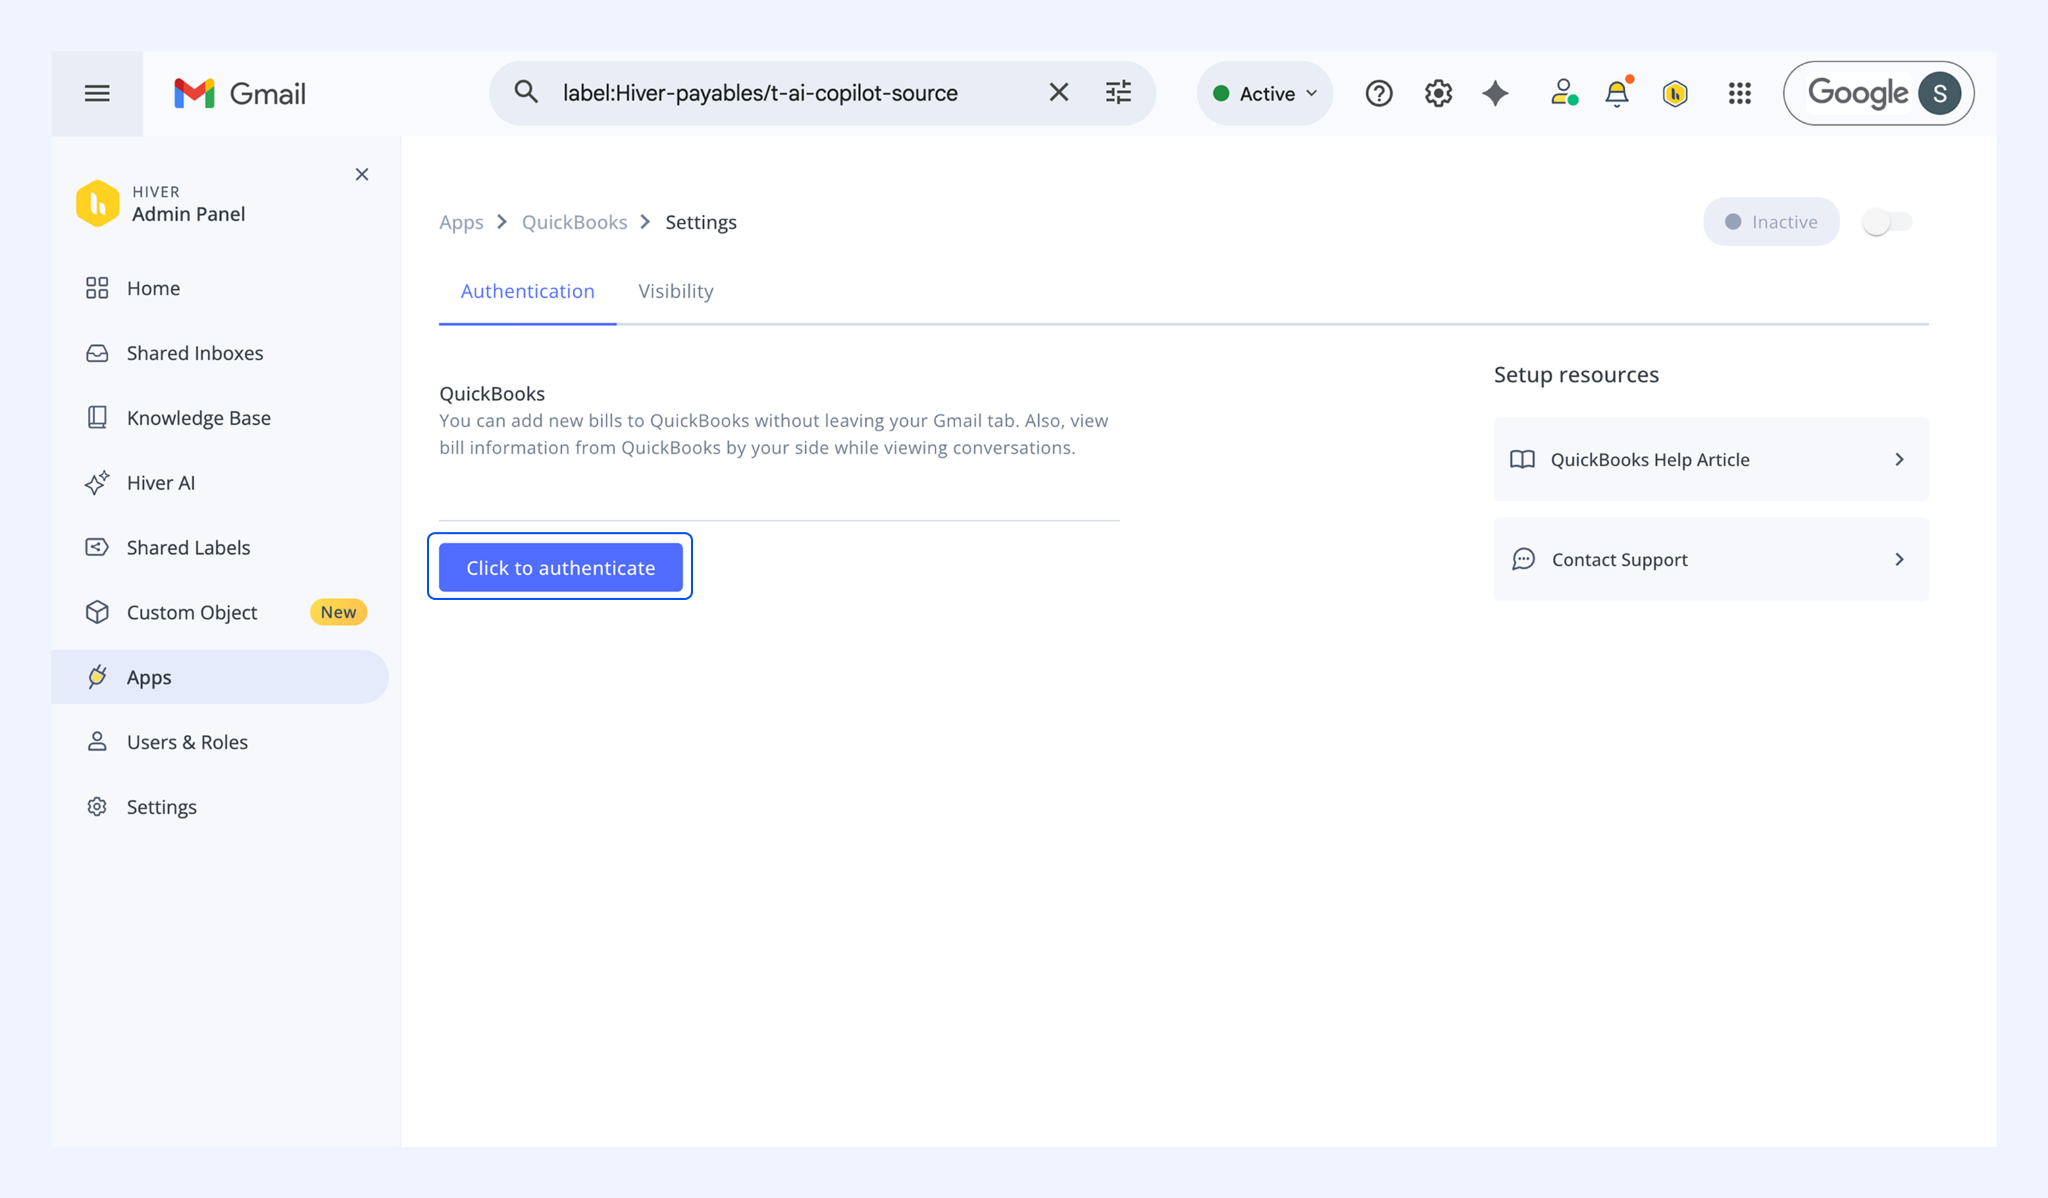Click the Custom Object cube icon
The image size is (2048, 1198).
point(97,612)
